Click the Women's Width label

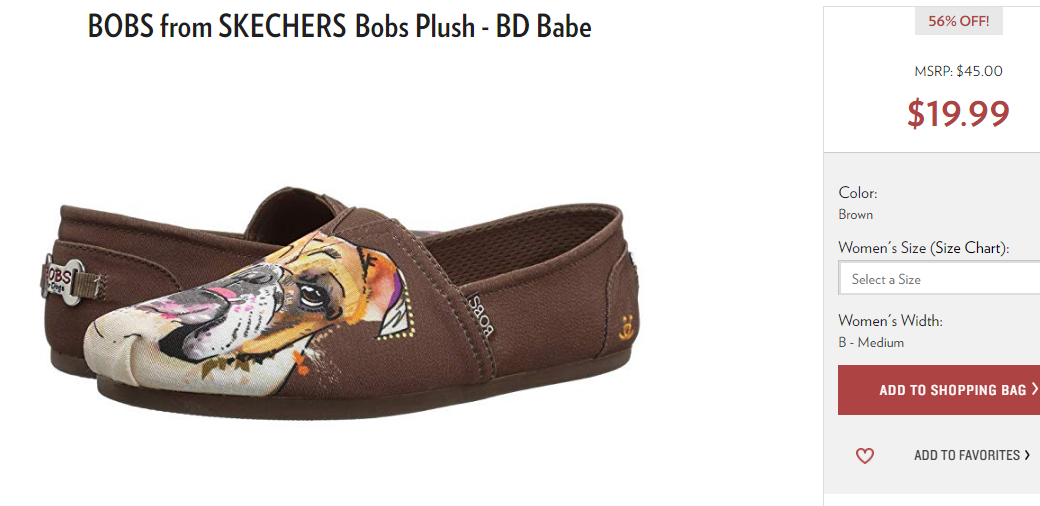point(890,321)
